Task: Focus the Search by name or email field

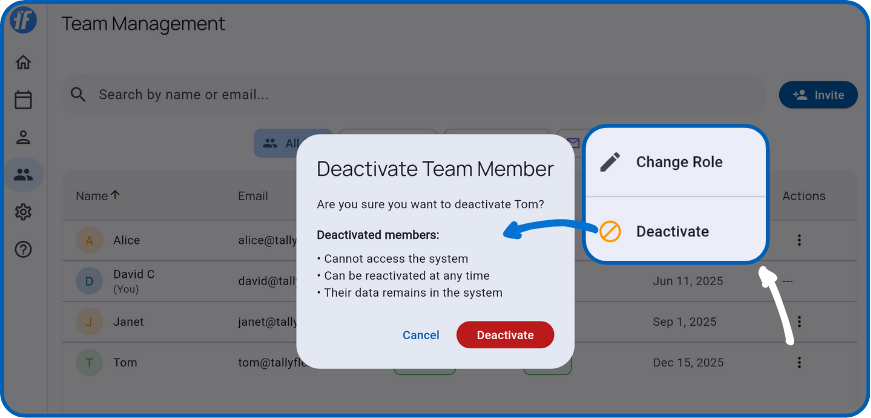Action: (x=413, y=94)
